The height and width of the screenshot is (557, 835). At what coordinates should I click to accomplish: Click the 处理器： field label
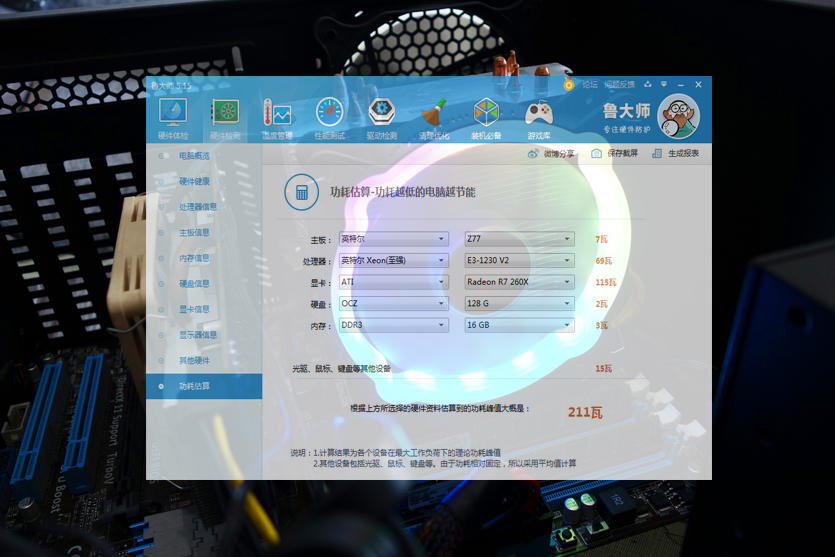pyautogui.click(x=317, y=261)
